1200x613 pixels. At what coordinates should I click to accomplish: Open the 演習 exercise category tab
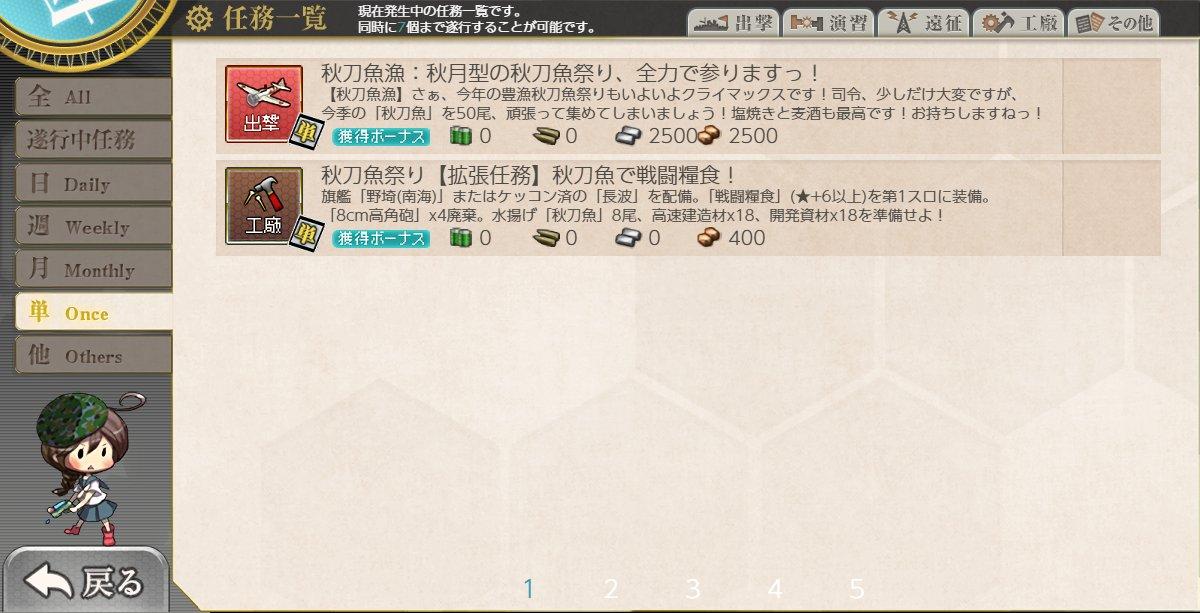(x=828, y=24)
